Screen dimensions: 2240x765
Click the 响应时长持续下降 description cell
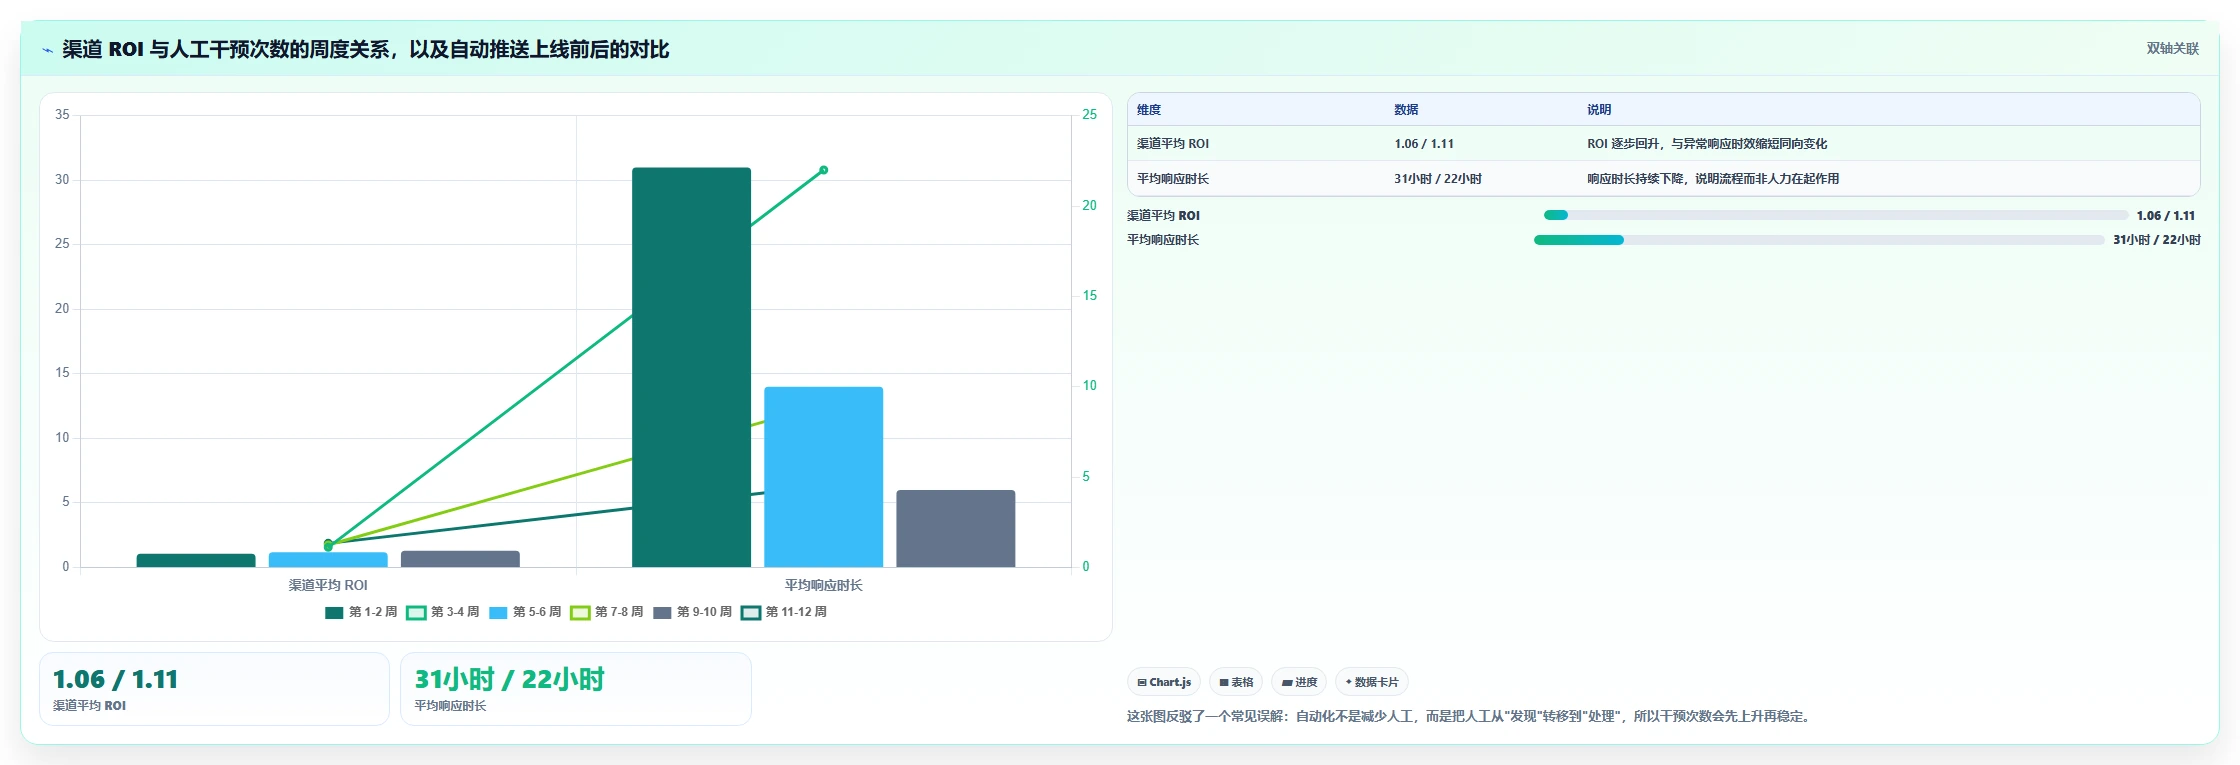point(1713,179)
